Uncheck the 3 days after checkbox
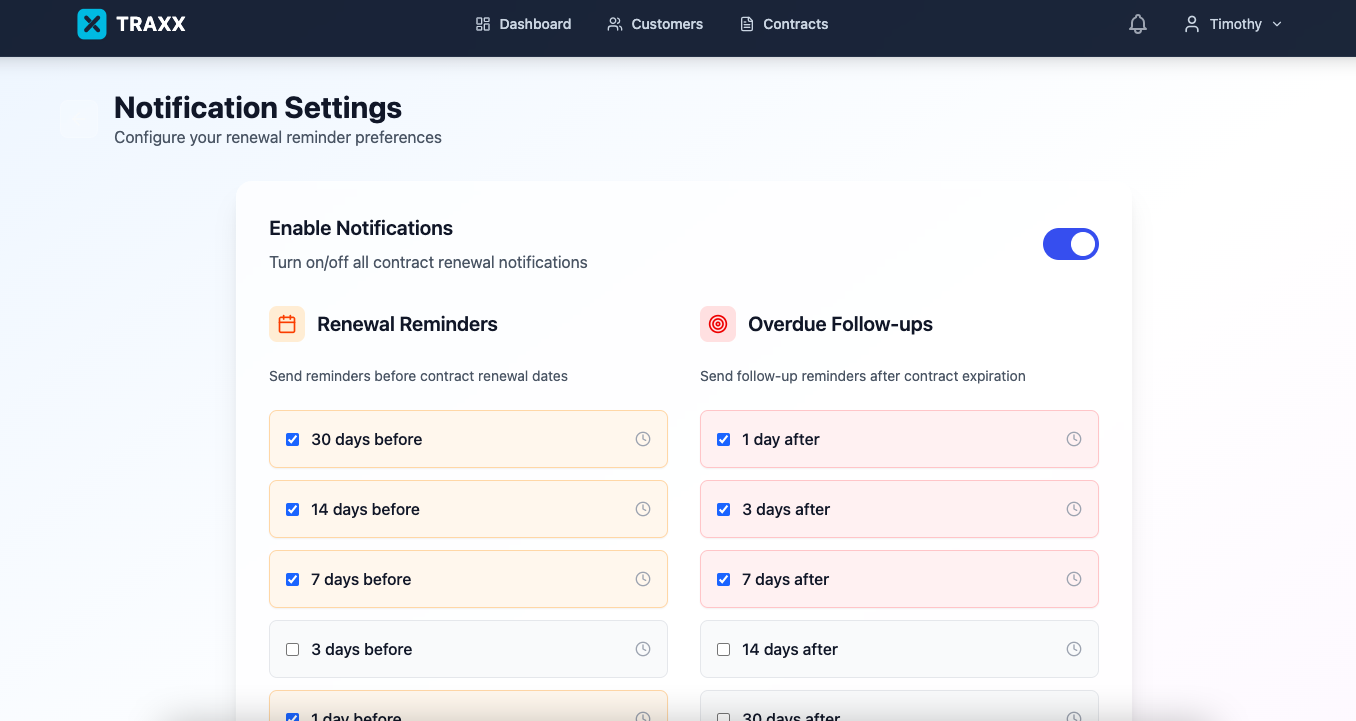This screenshot has height=721, width=1356. coord(724,509)
